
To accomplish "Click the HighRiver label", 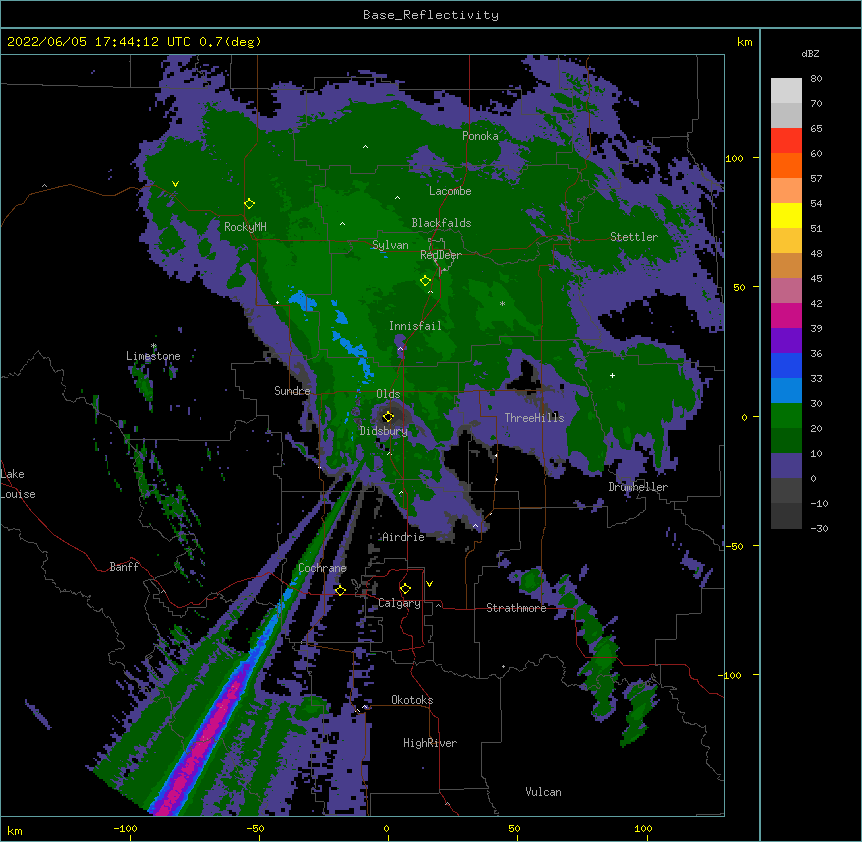I will coord(430,743).
